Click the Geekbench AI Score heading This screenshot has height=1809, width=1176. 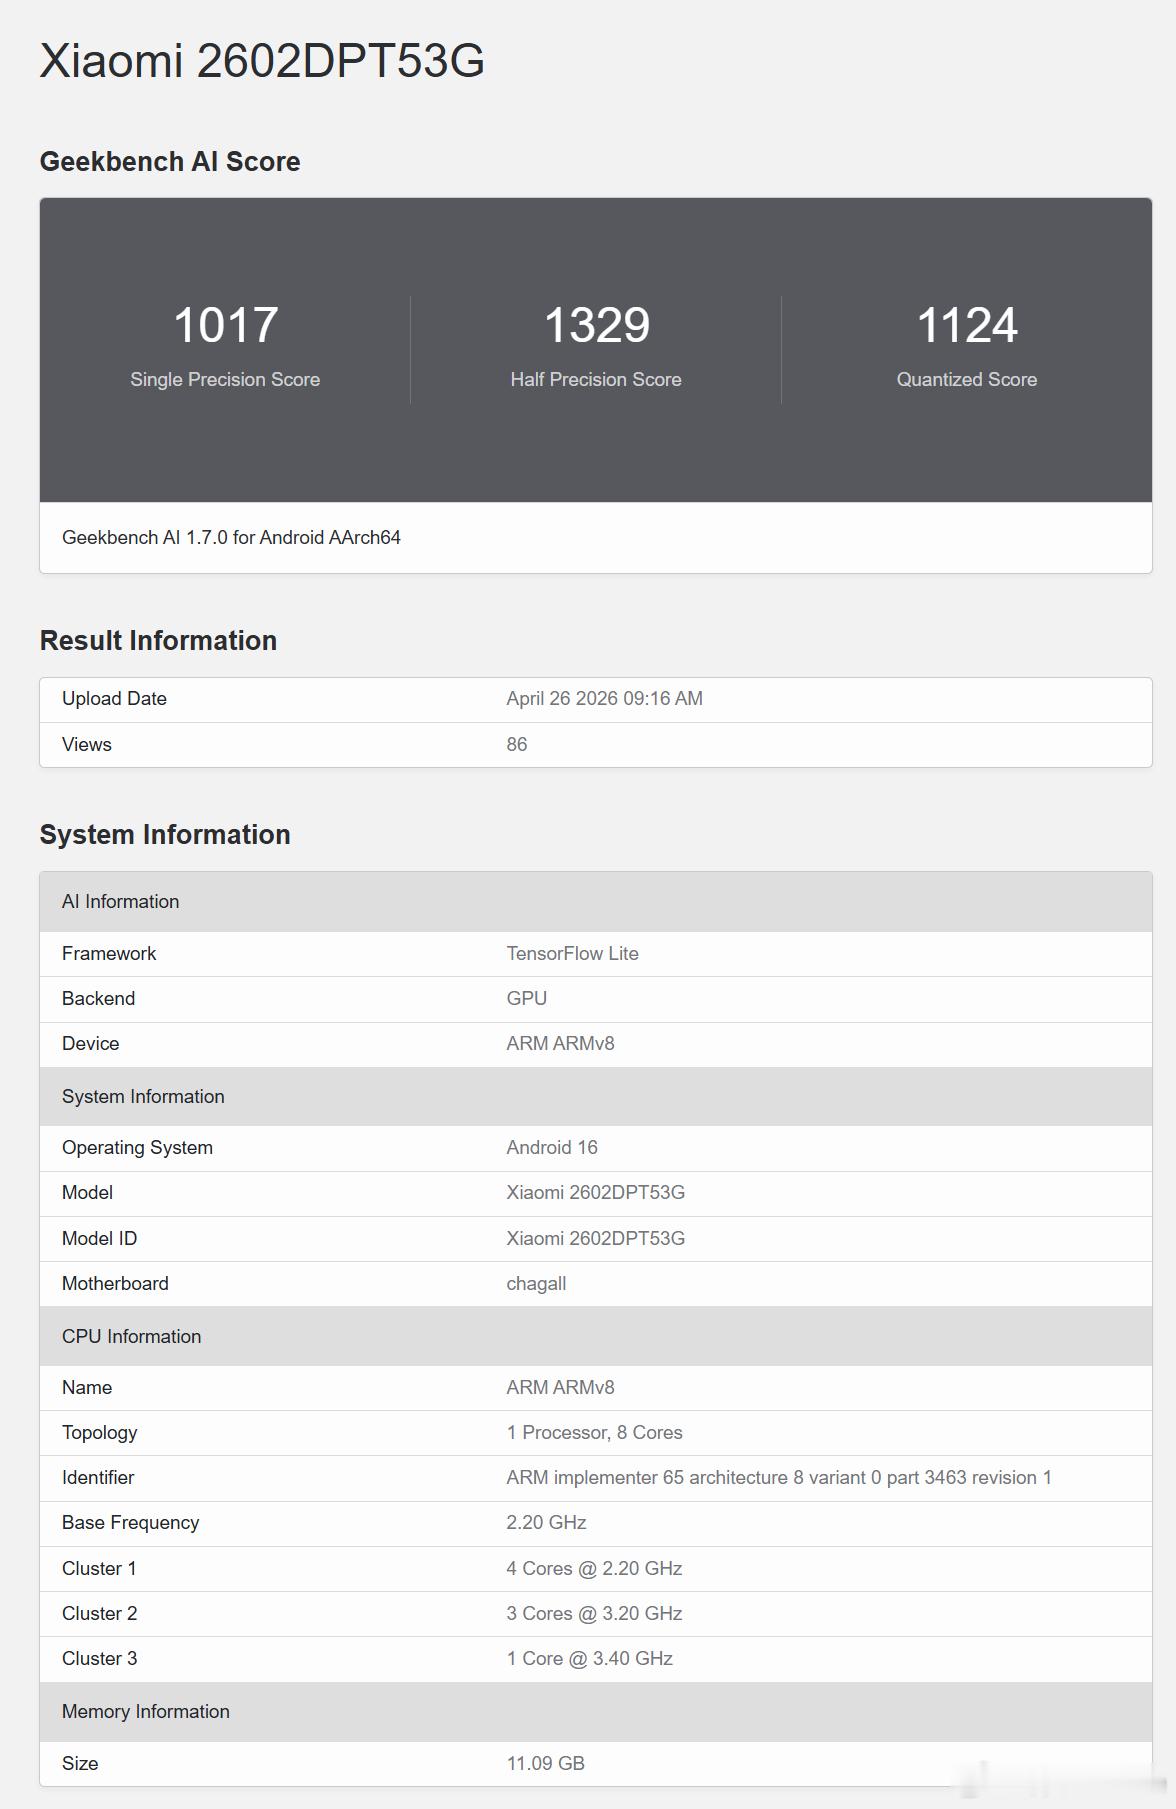tap(170, 161)
